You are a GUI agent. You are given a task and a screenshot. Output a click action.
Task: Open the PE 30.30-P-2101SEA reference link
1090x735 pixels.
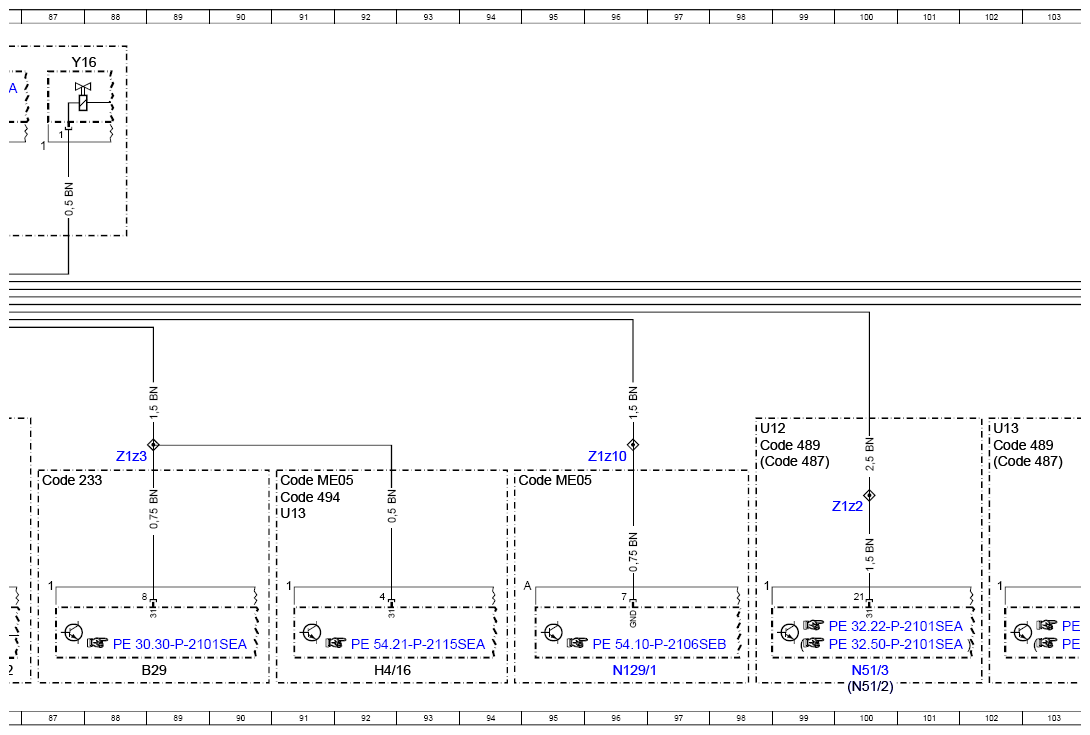(179, 644)
